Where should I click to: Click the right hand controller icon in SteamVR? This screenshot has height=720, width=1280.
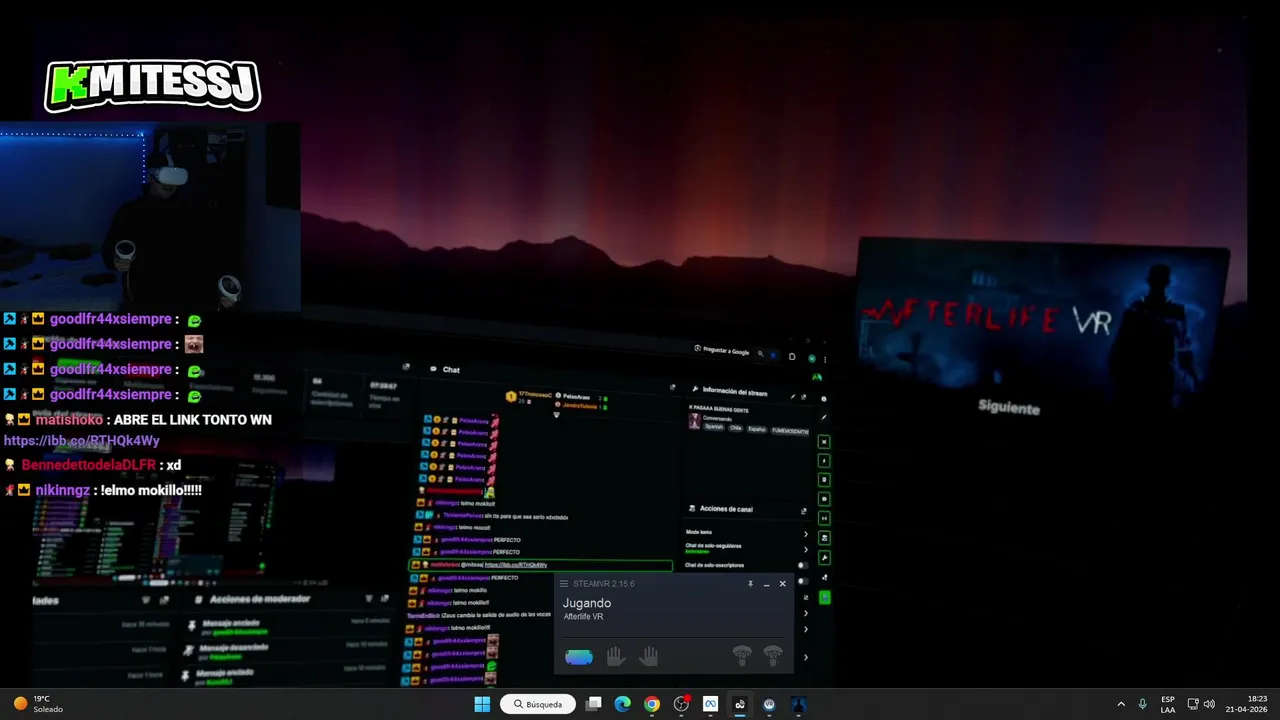(x=649, y=656)
